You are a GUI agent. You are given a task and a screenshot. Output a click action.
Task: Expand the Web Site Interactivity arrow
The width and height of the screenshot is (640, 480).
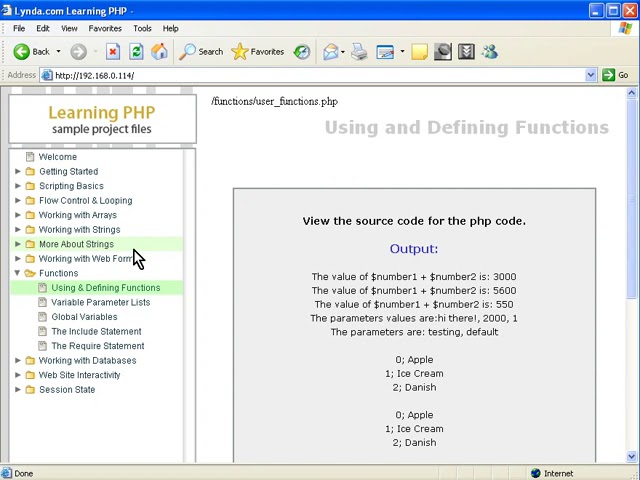tap(18, 375)
